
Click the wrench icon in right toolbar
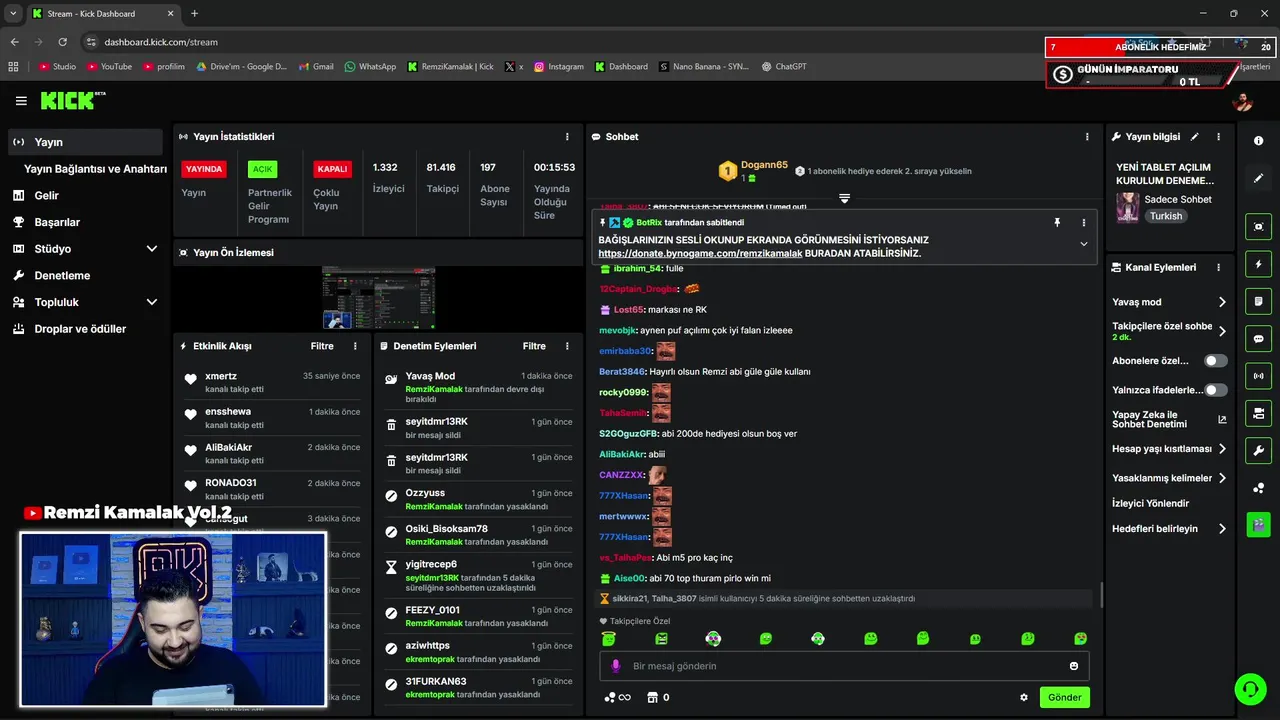tap(1258, 450)
